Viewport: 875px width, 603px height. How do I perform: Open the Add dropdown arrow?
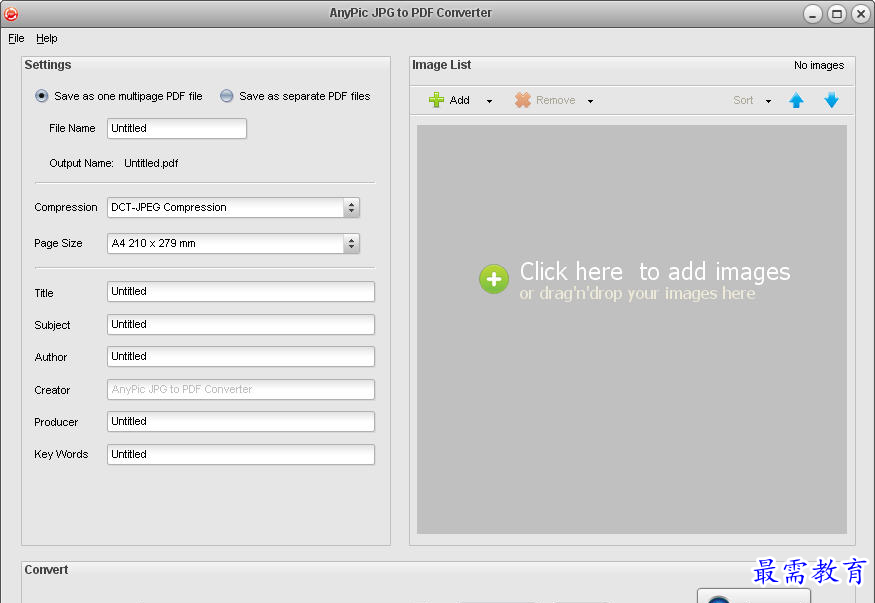pyautogui.click(x=489, y=101)
